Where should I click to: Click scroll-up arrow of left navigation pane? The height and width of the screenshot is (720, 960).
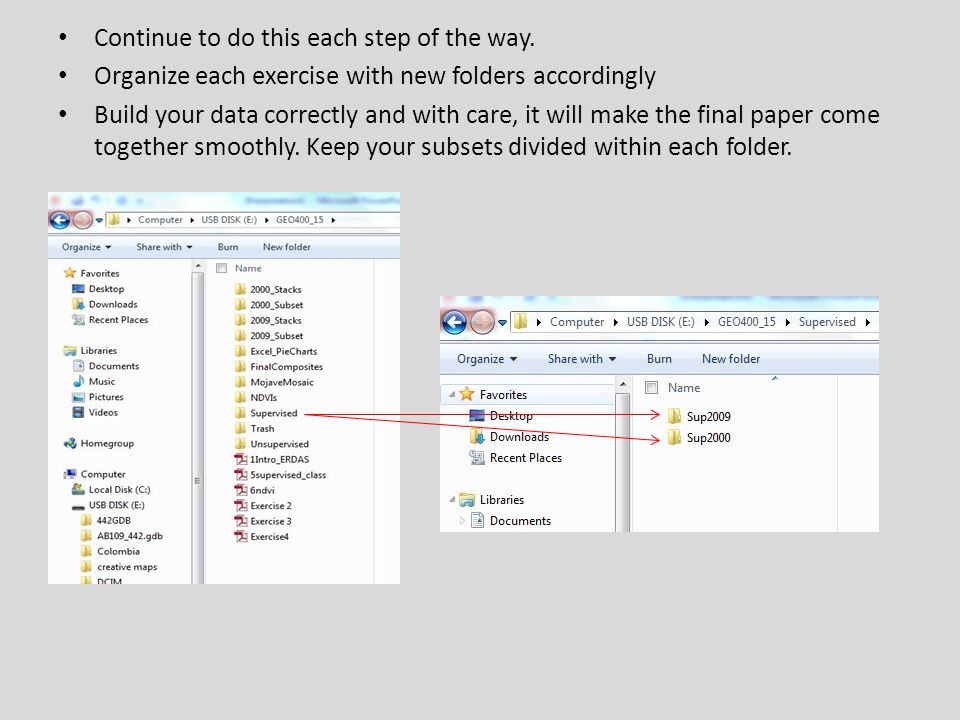tap(198, 266)
